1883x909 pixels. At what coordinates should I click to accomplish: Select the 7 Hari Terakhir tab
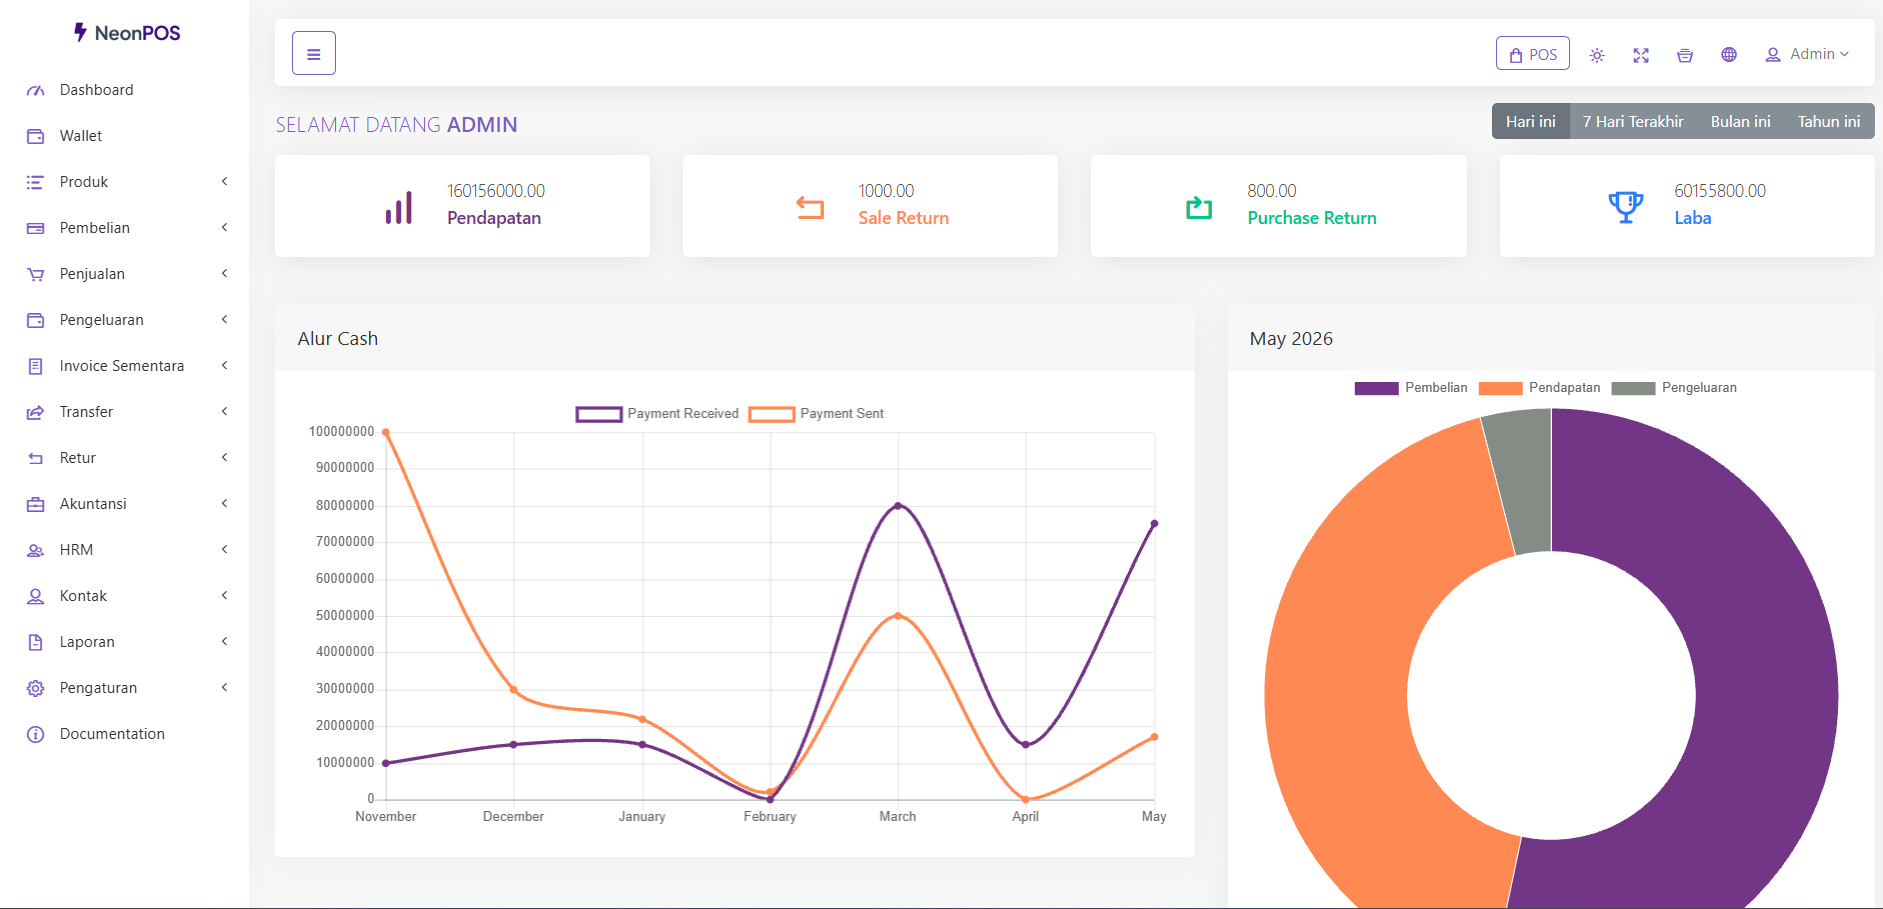coord(1633,121)
